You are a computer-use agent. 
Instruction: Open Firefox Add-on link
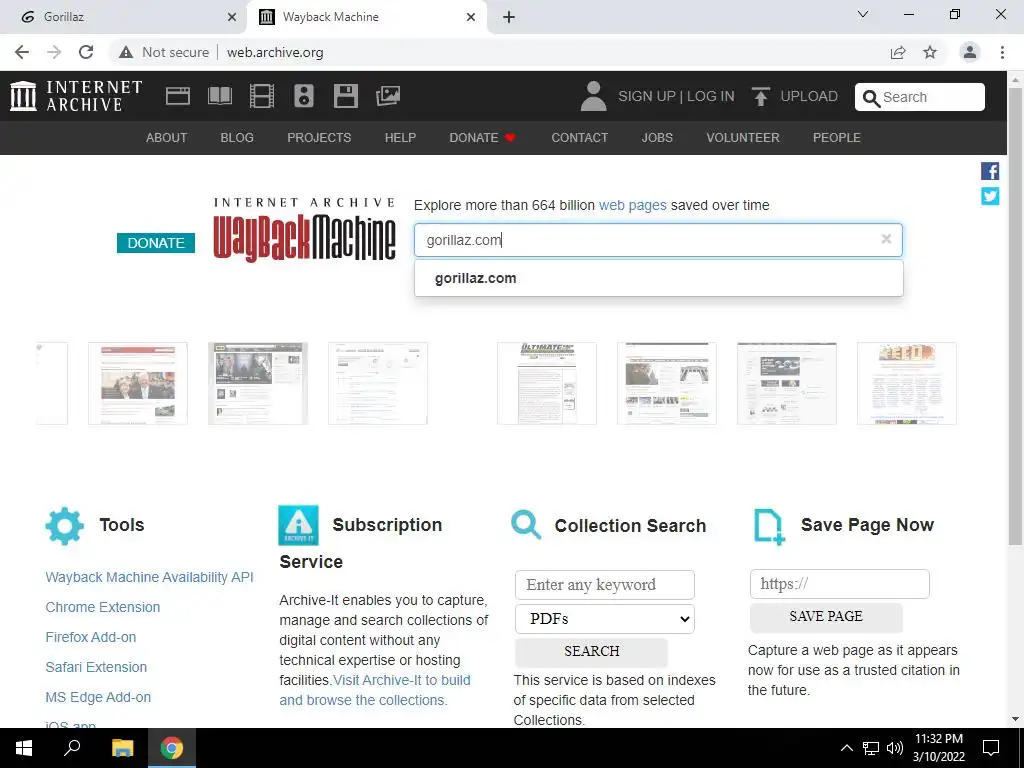pyautogui.click(x=91, y=637)
